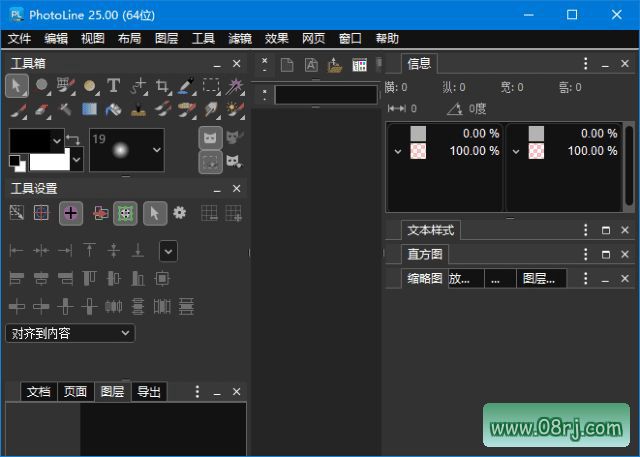Select the Text tool (T)

click(113, 86)
